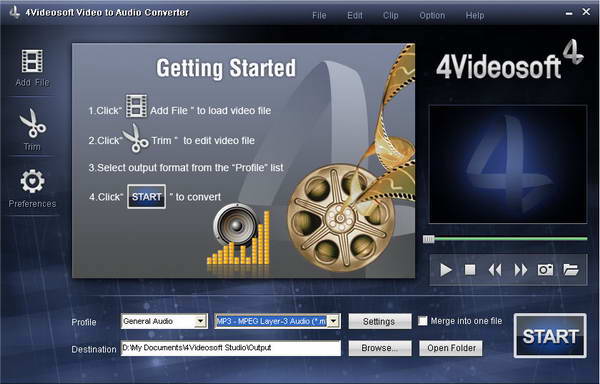
Task: Take a snapshot with camera icon
Action: point(545,270)
